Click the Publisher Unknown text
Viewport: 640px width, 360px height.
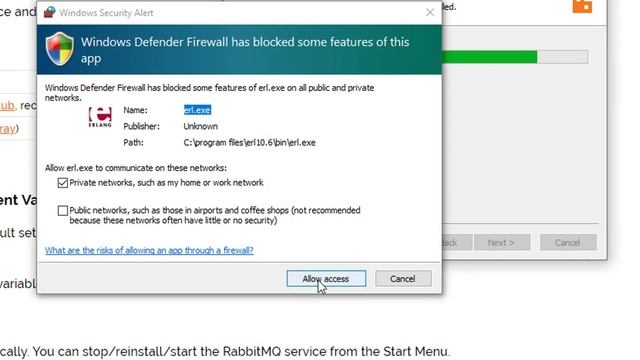point(200,127)
